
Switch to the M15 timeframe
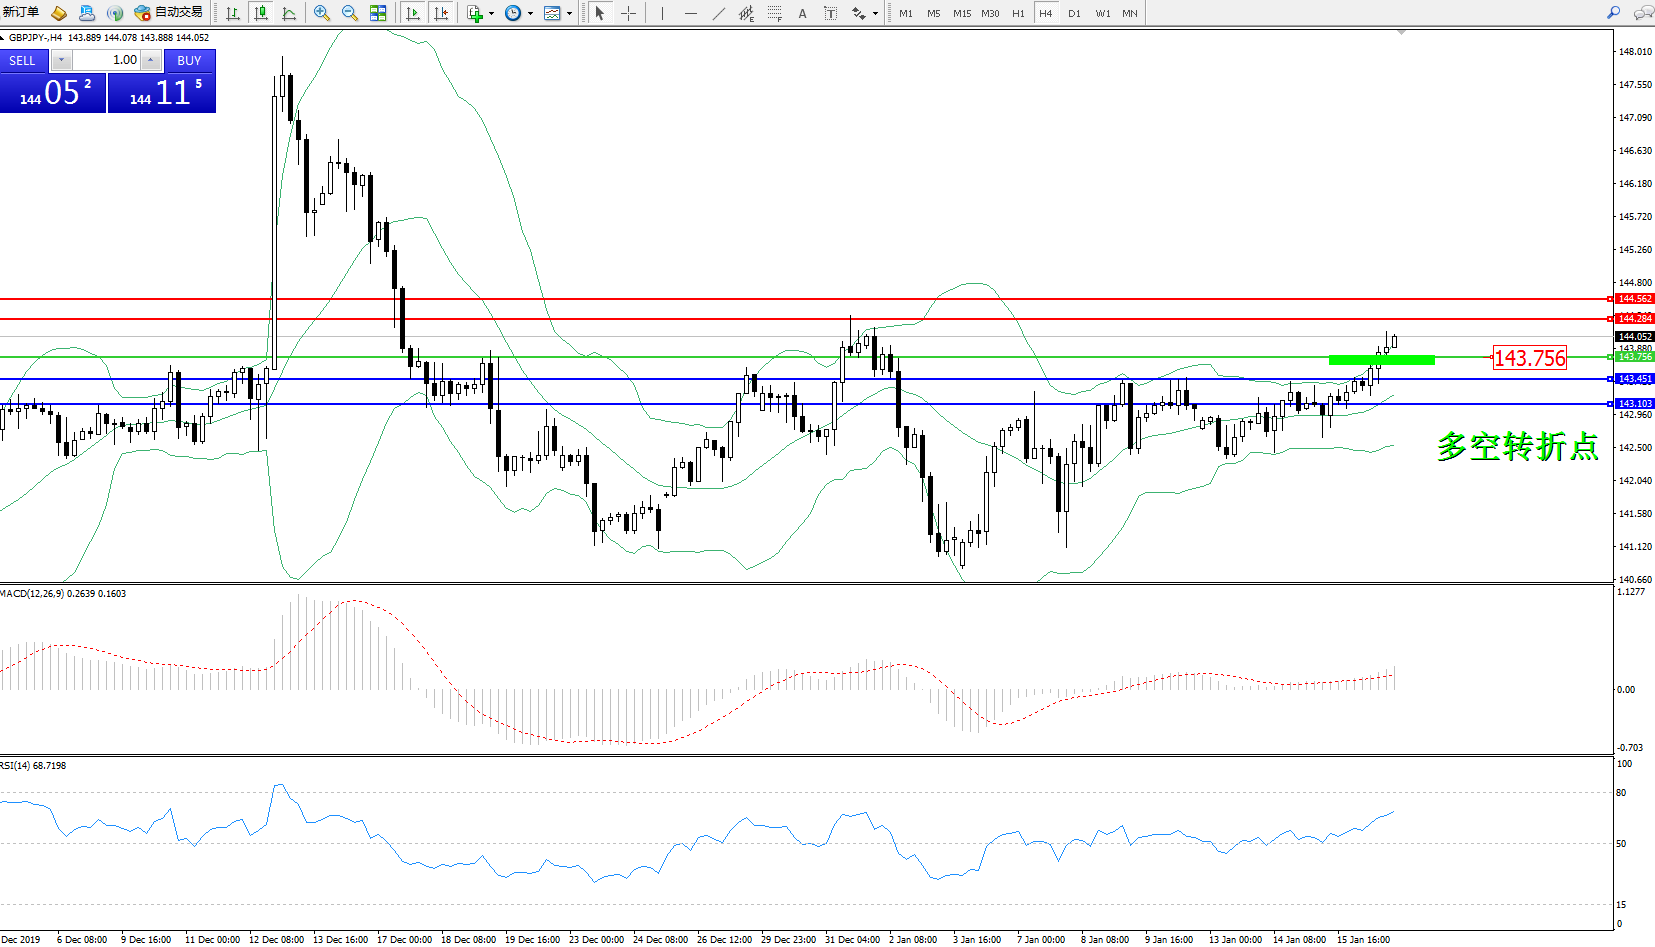tap(961, 13)
